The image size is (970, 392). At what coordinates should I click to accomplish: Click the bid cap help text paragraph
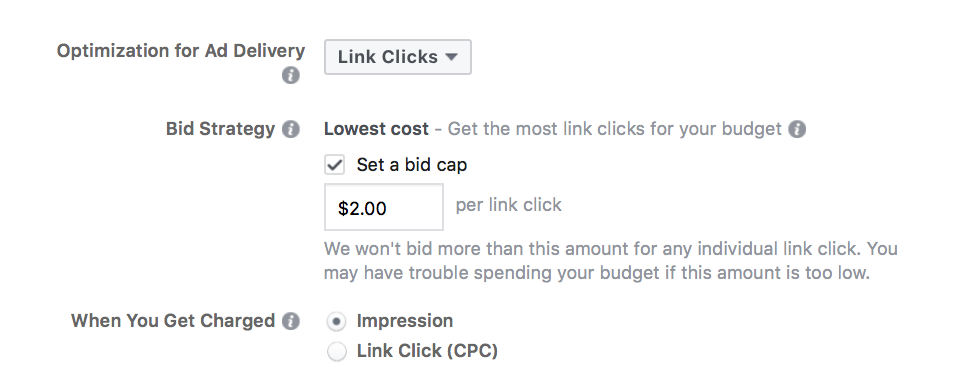[x=611, y=260]
